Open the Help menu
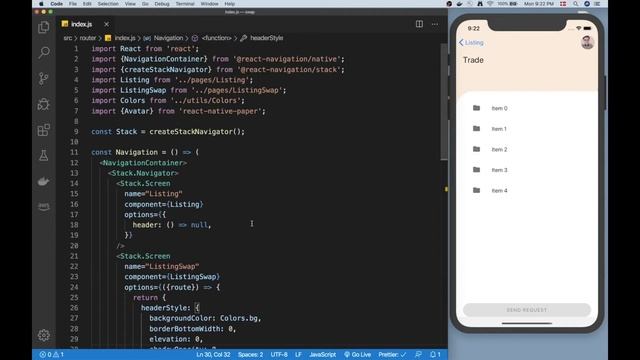 [x=229, y=4]
